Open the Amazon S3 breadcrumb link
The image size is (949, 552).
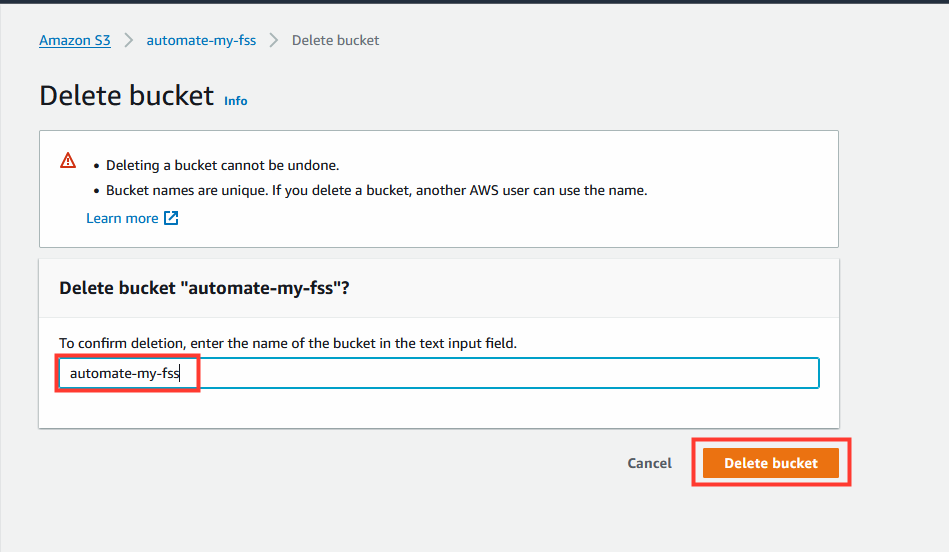tap(74, 41)
